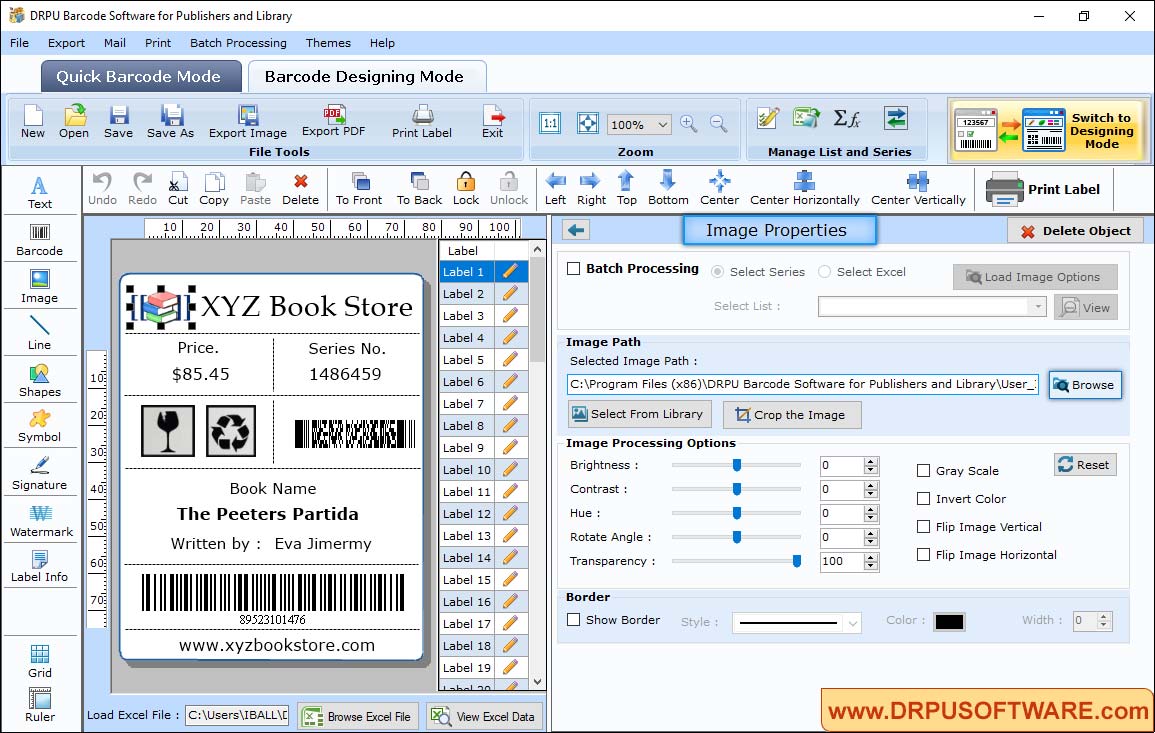The image size is (1155, 733).
Task: Click Select From Library button
Action: click(x=639, y=414)
